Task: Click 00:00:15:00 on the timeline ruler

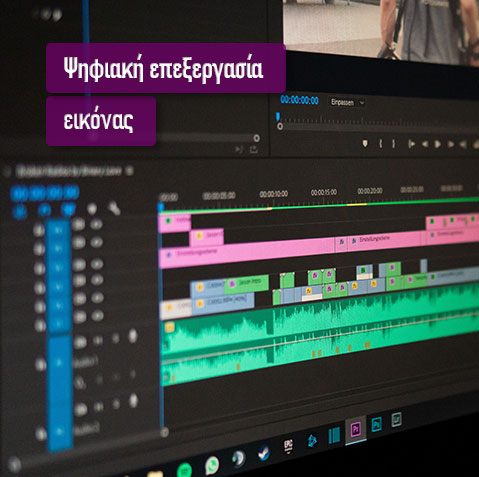Action: coord(324,192)
